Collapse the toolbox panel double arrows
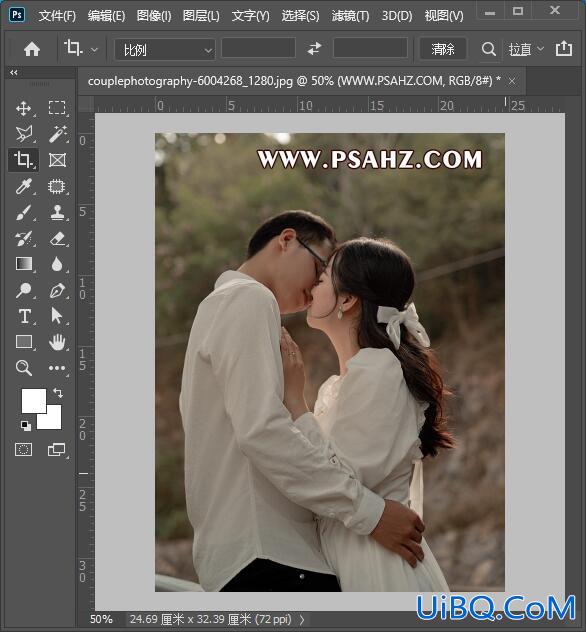The width and height of the screenshot is (586, 632). (x=14, y=73)
